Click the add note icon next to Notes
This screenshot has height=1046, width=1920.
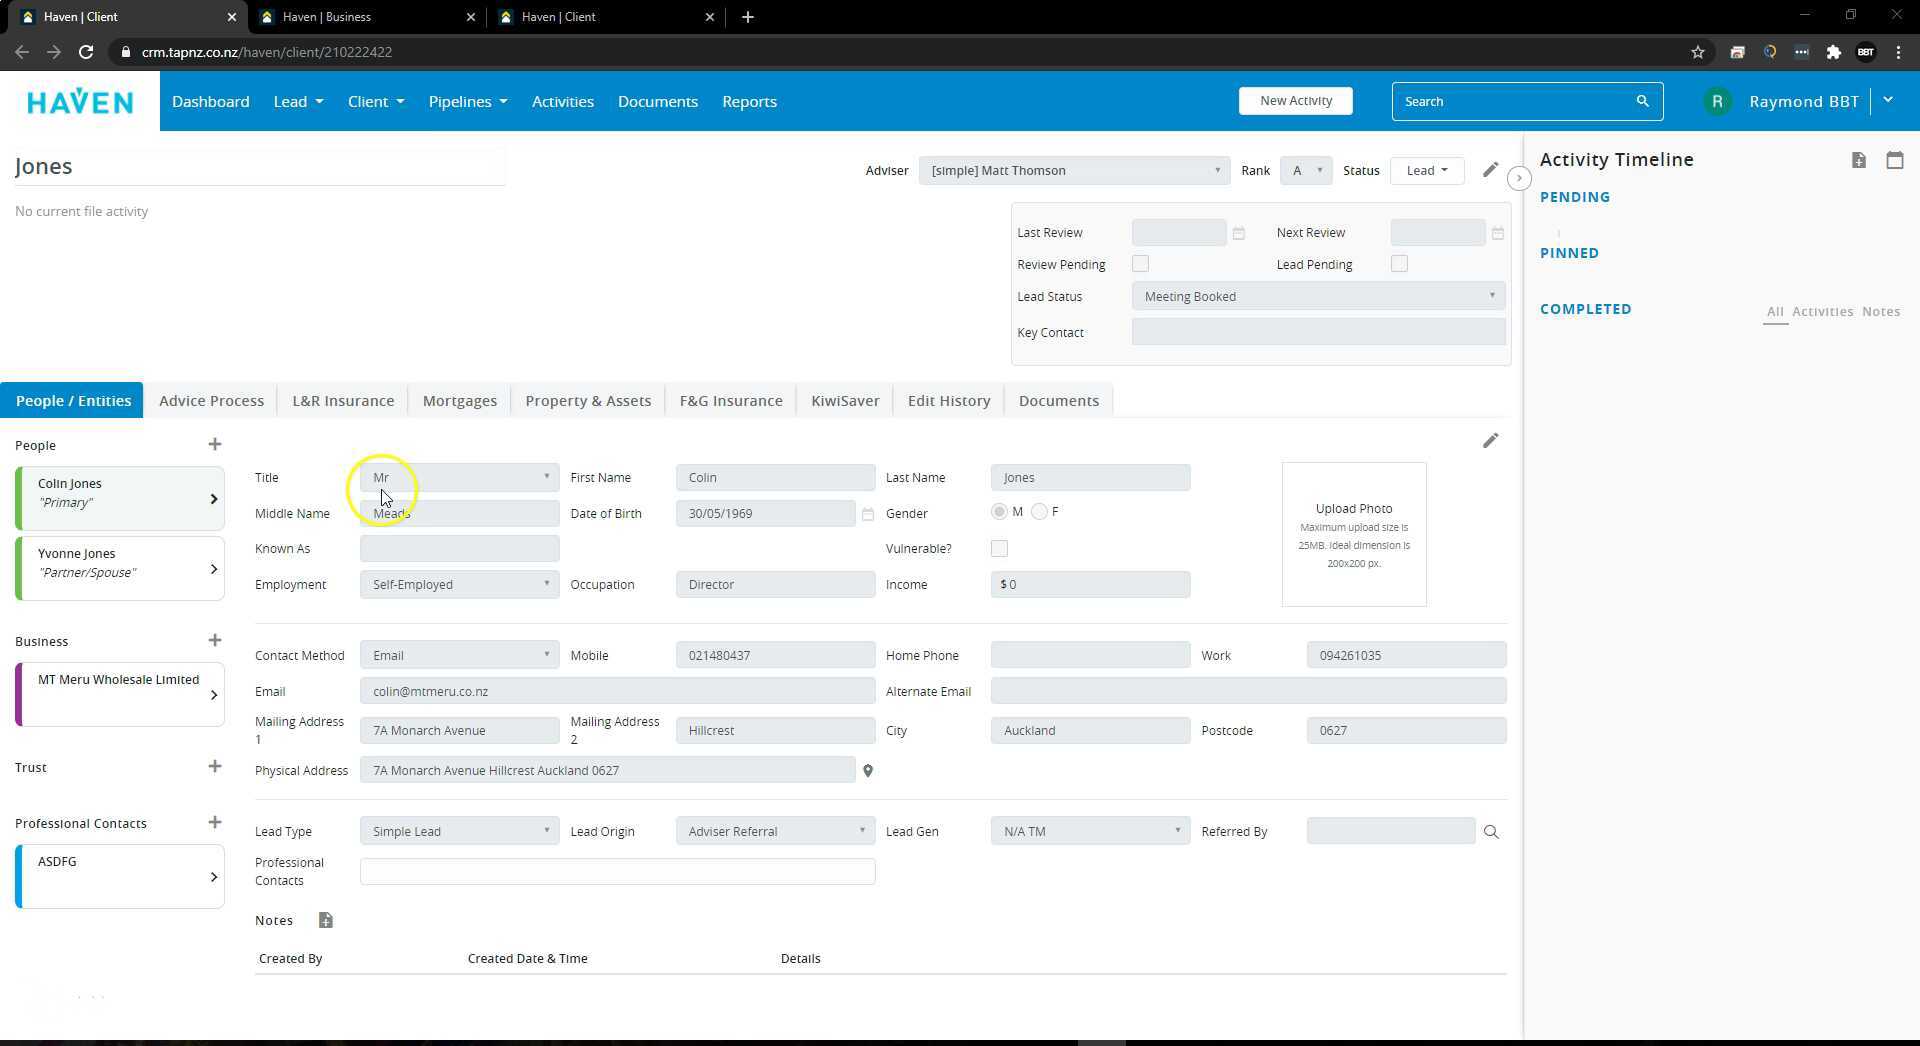point(325,920)
